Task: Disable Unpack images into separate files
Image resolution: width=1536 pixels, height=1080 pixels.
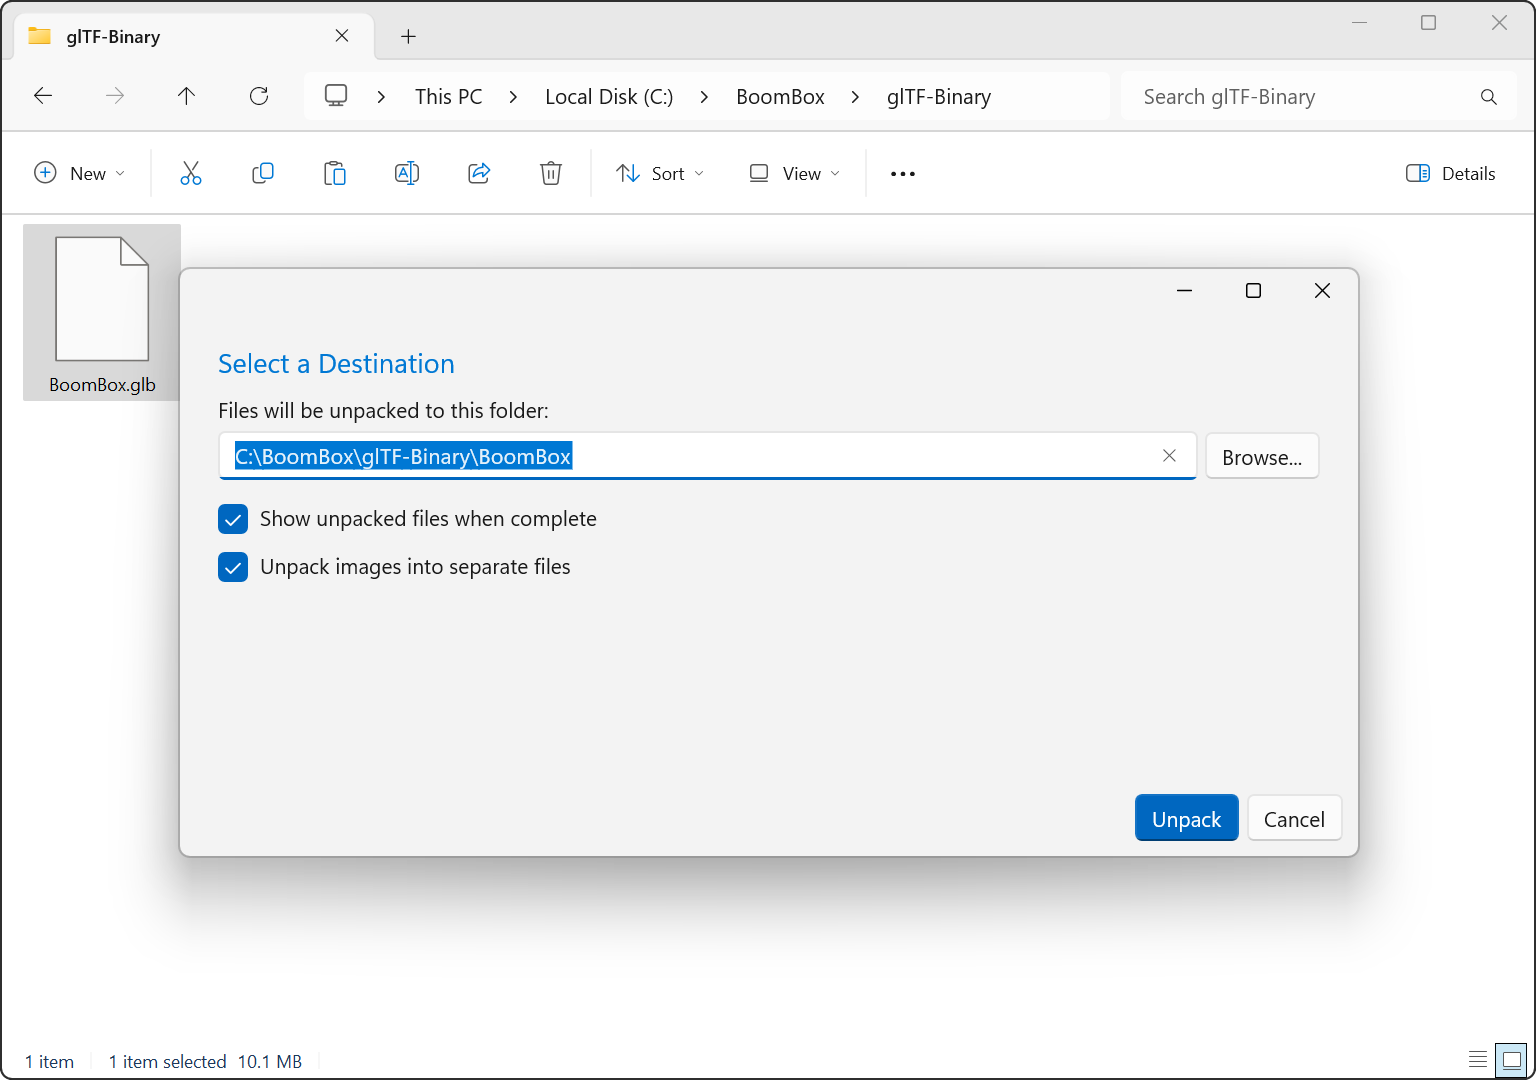Action: coord(233,567)
